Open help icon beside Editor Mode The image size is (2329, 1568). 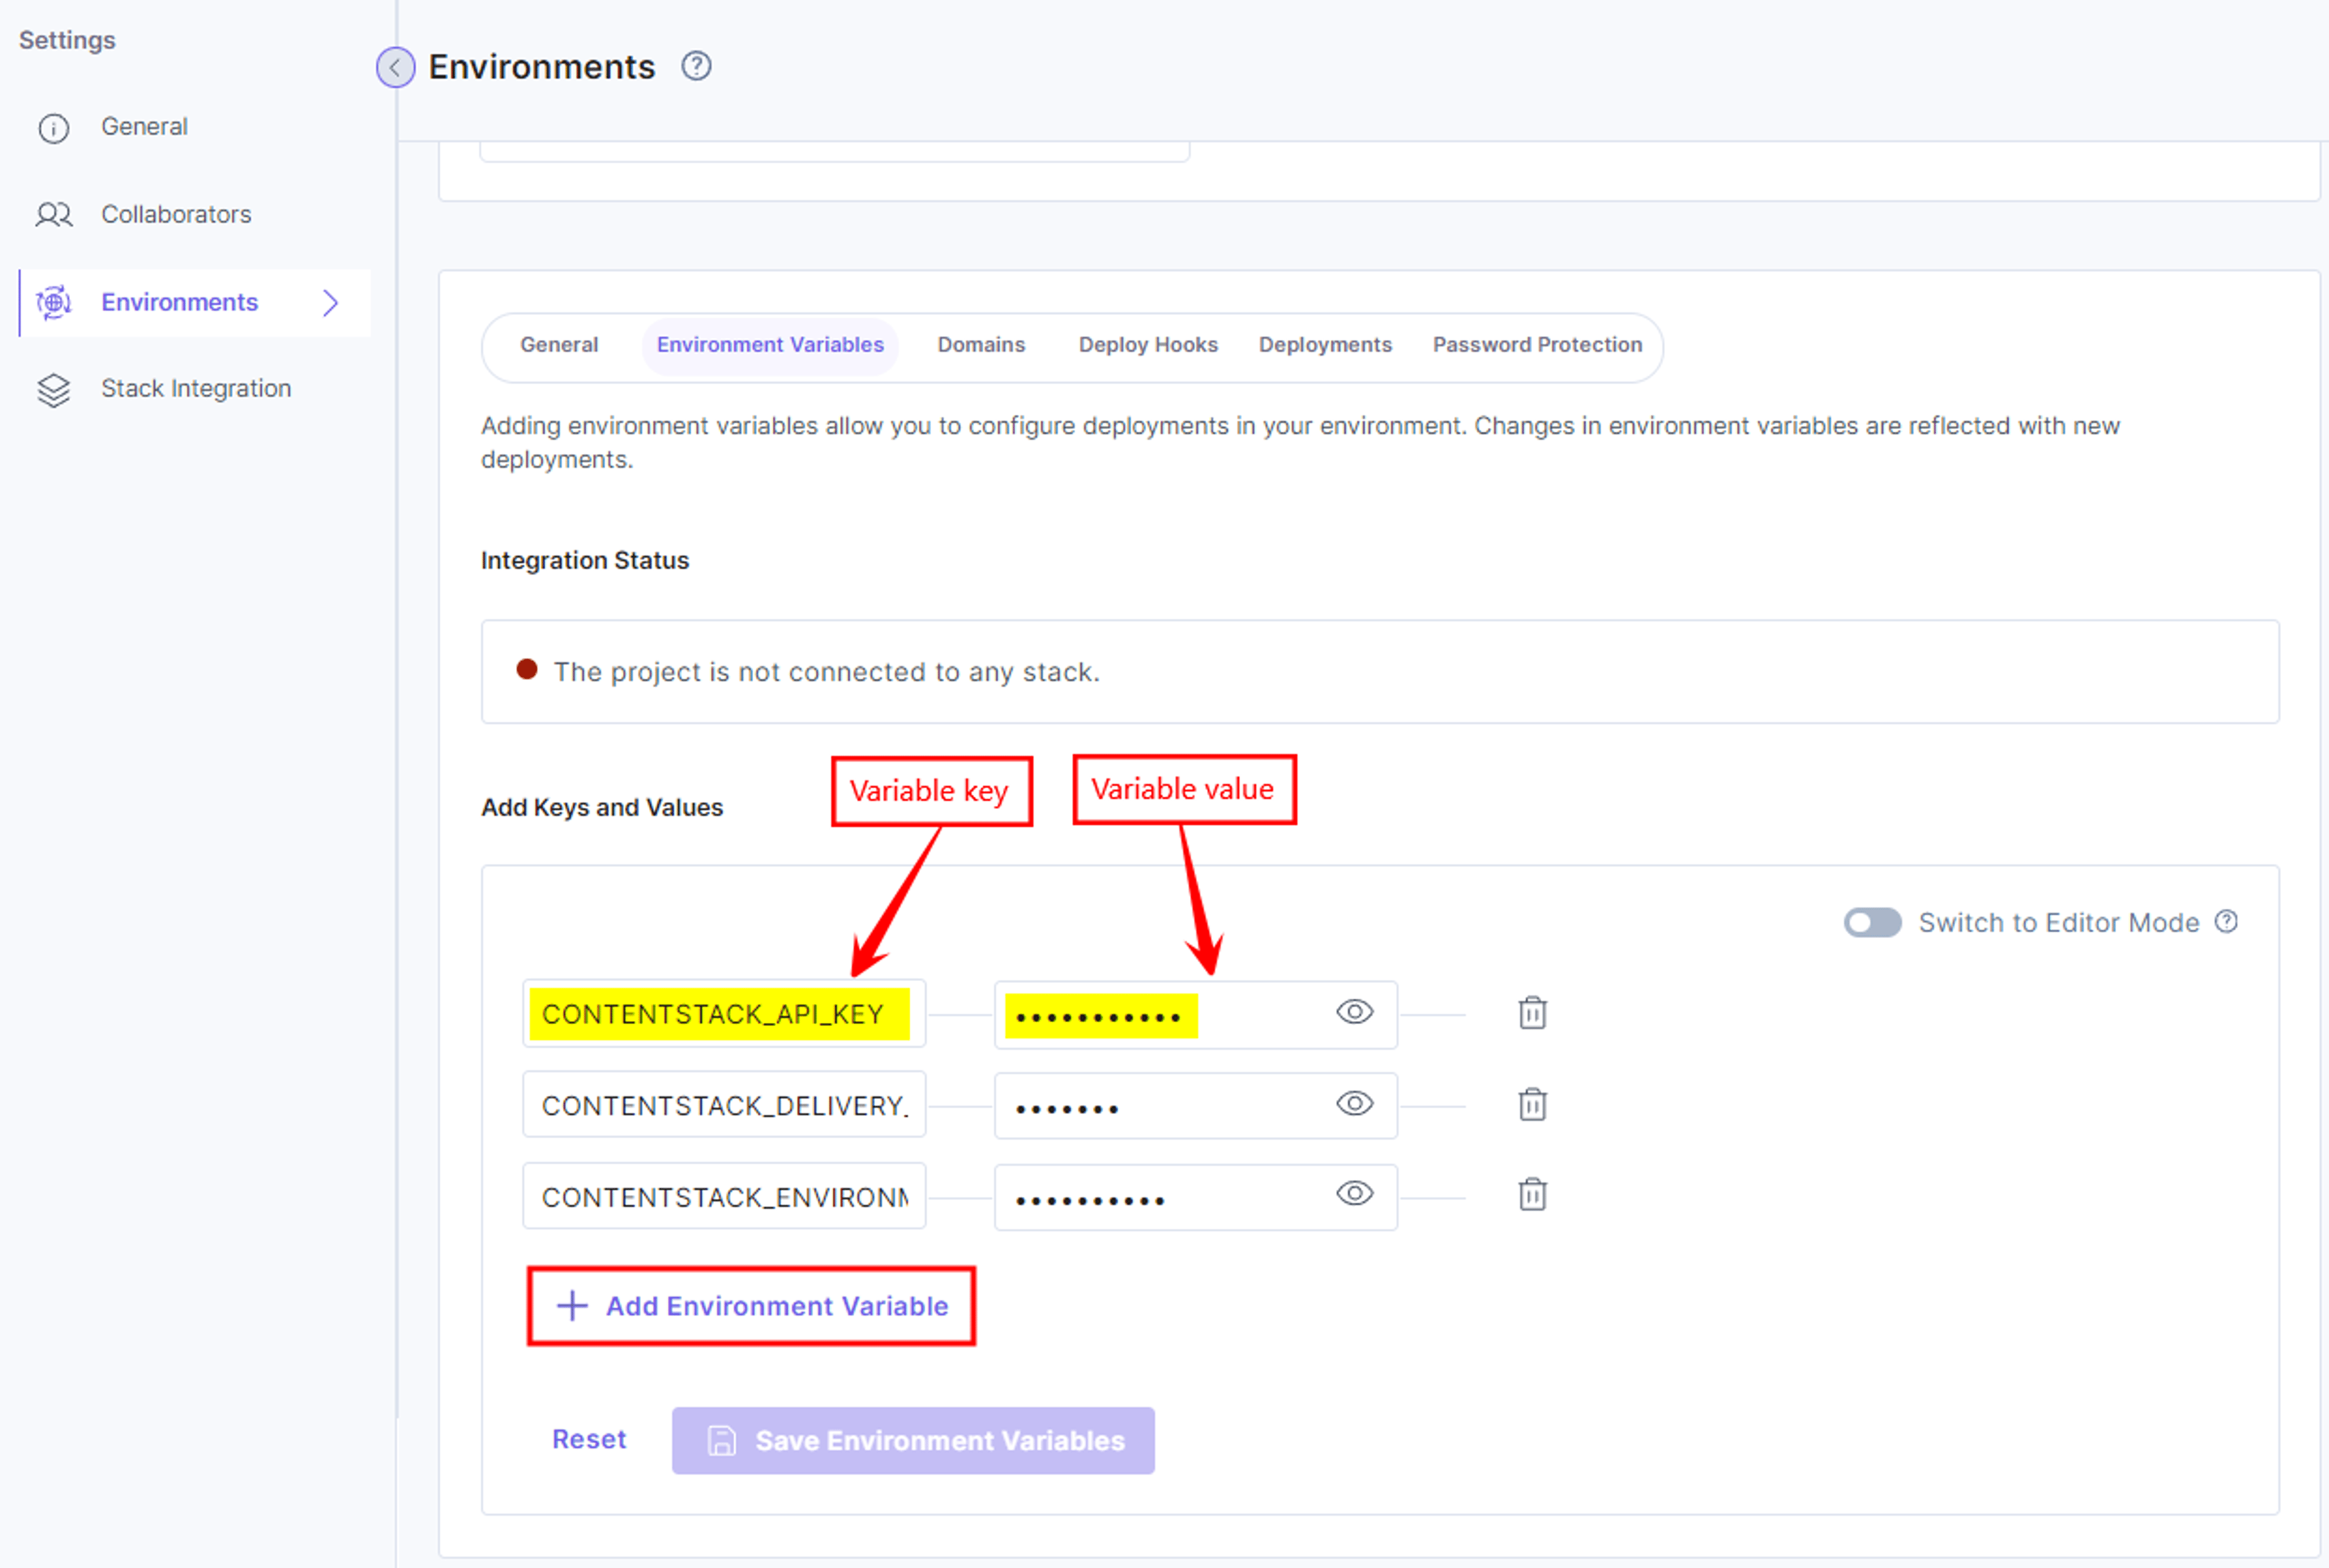(2226, 921)
